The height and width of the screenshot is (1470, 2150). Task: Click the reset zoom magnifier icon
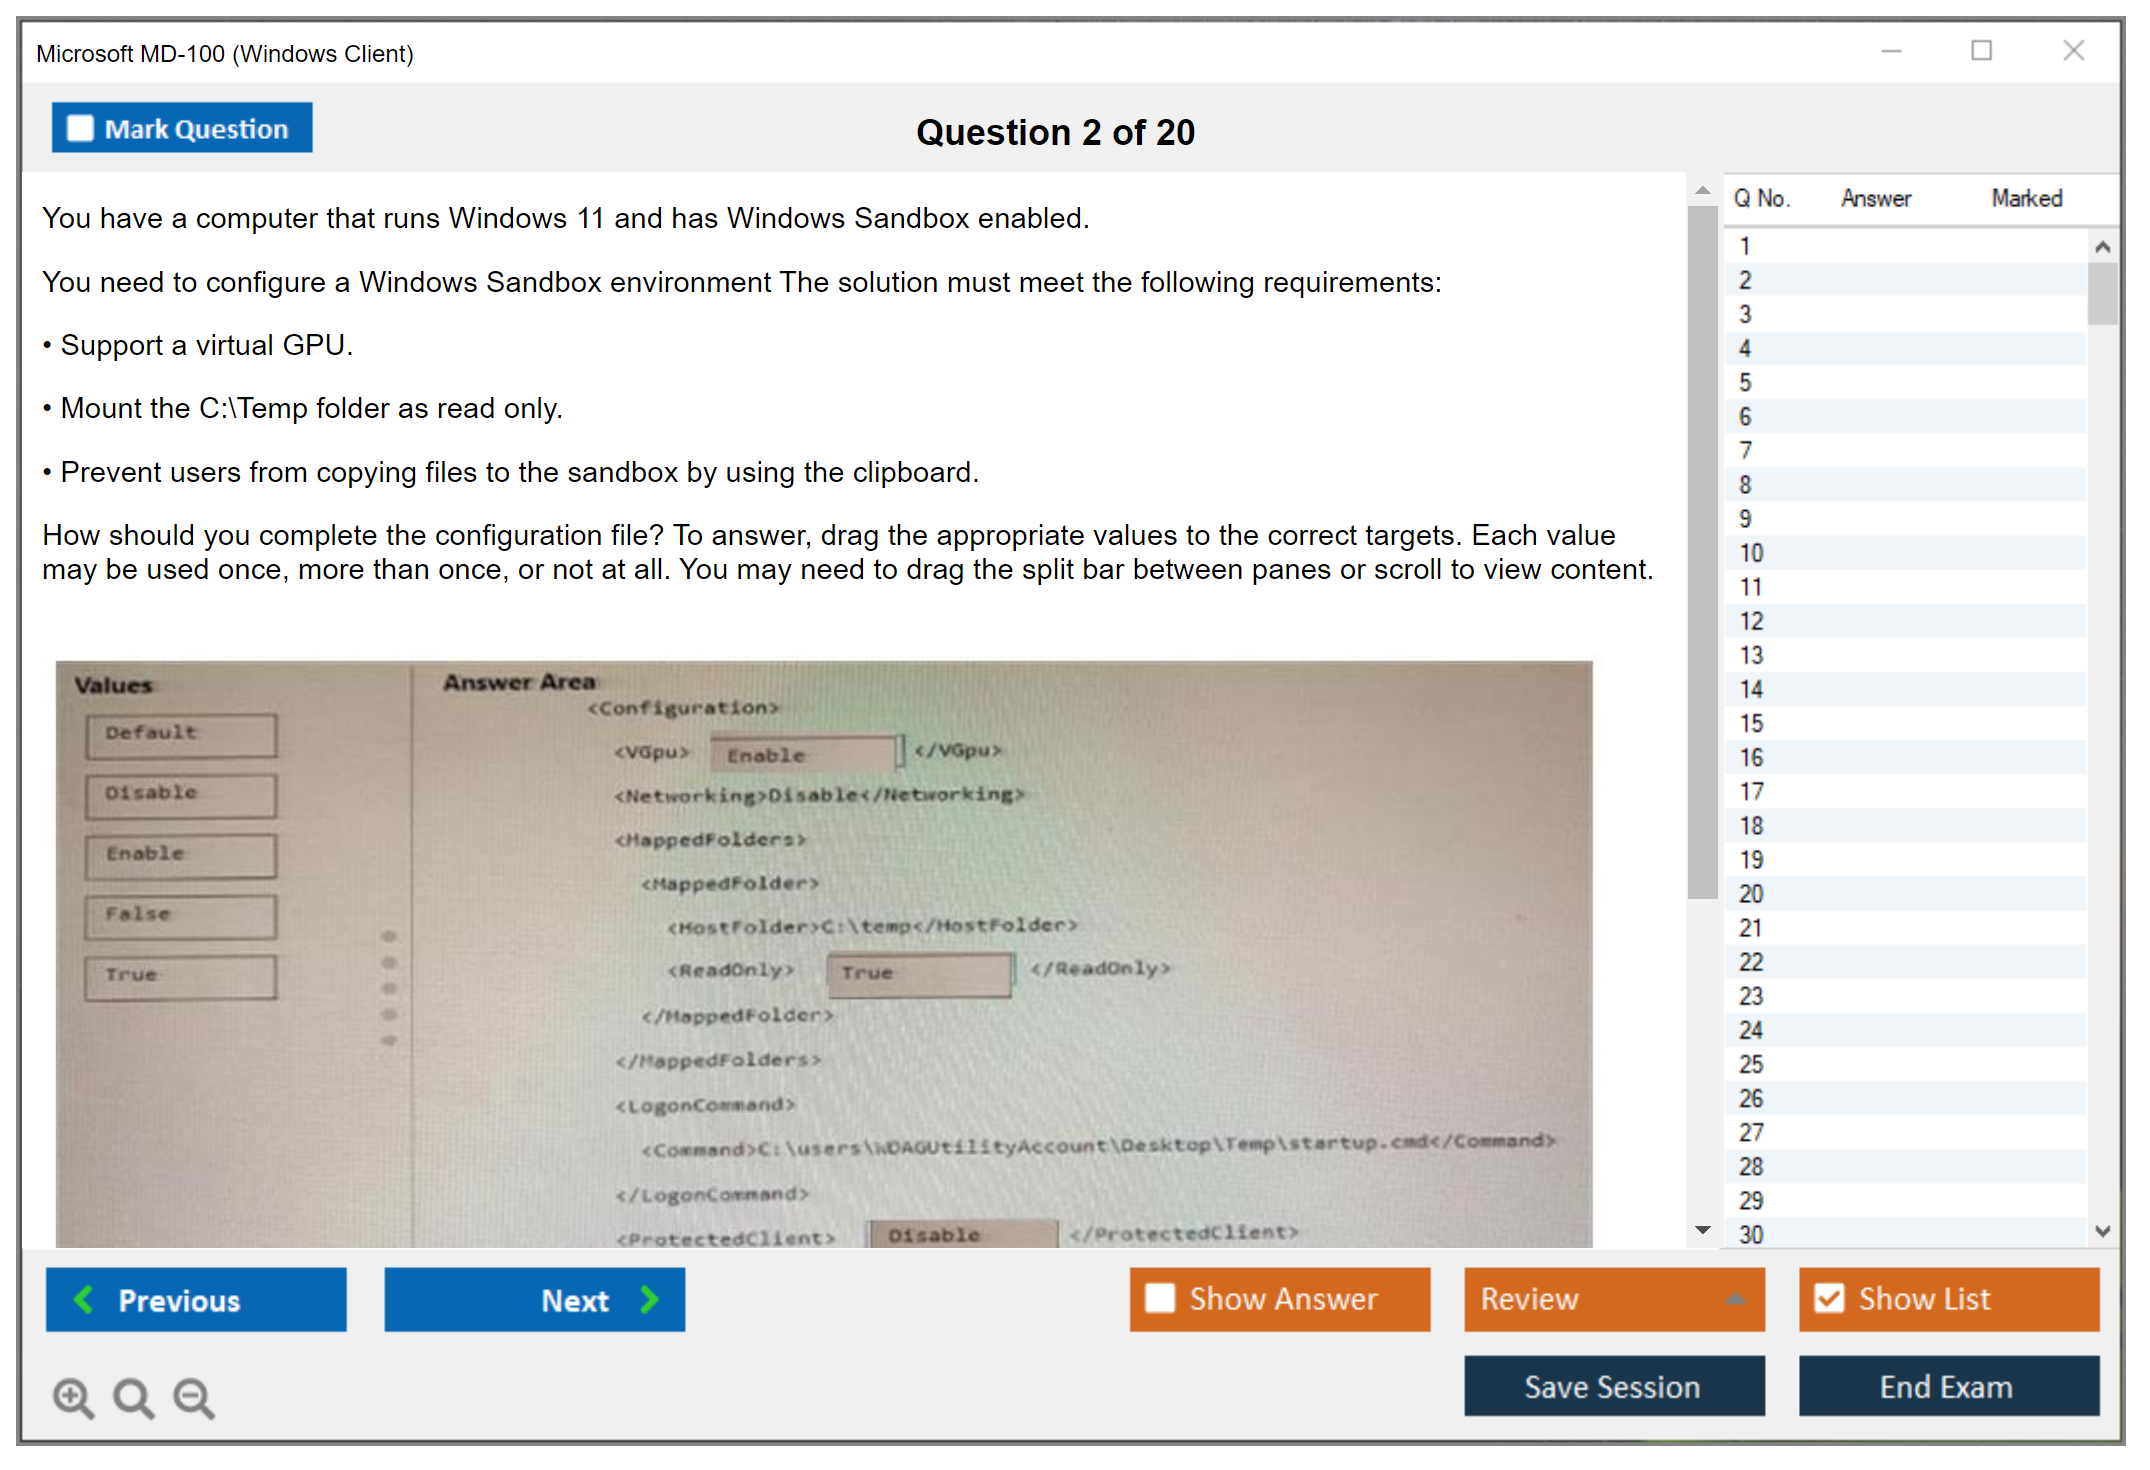pyautogui.click(x=133, y=1397)
